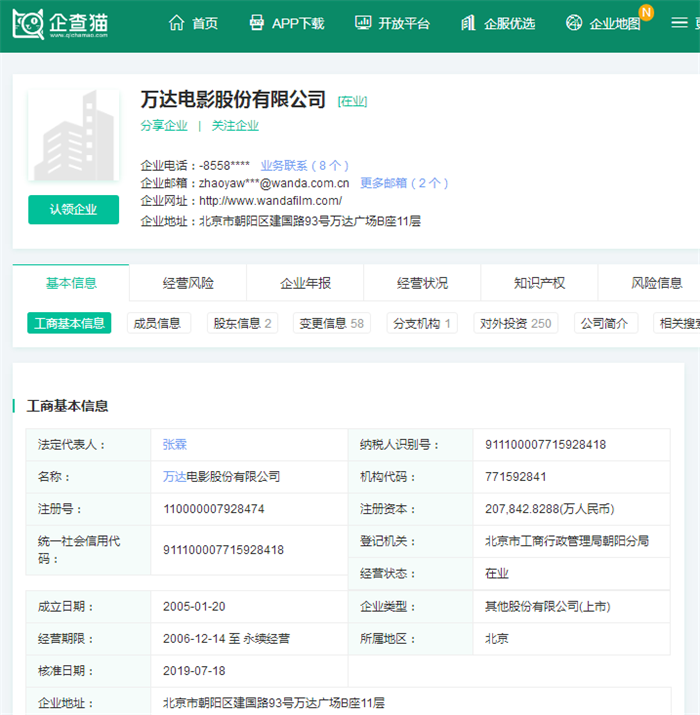Select the 变更信息 58 sub-tab
The width and height of the screenshot is (700, 715).
[x=332, y=323]
